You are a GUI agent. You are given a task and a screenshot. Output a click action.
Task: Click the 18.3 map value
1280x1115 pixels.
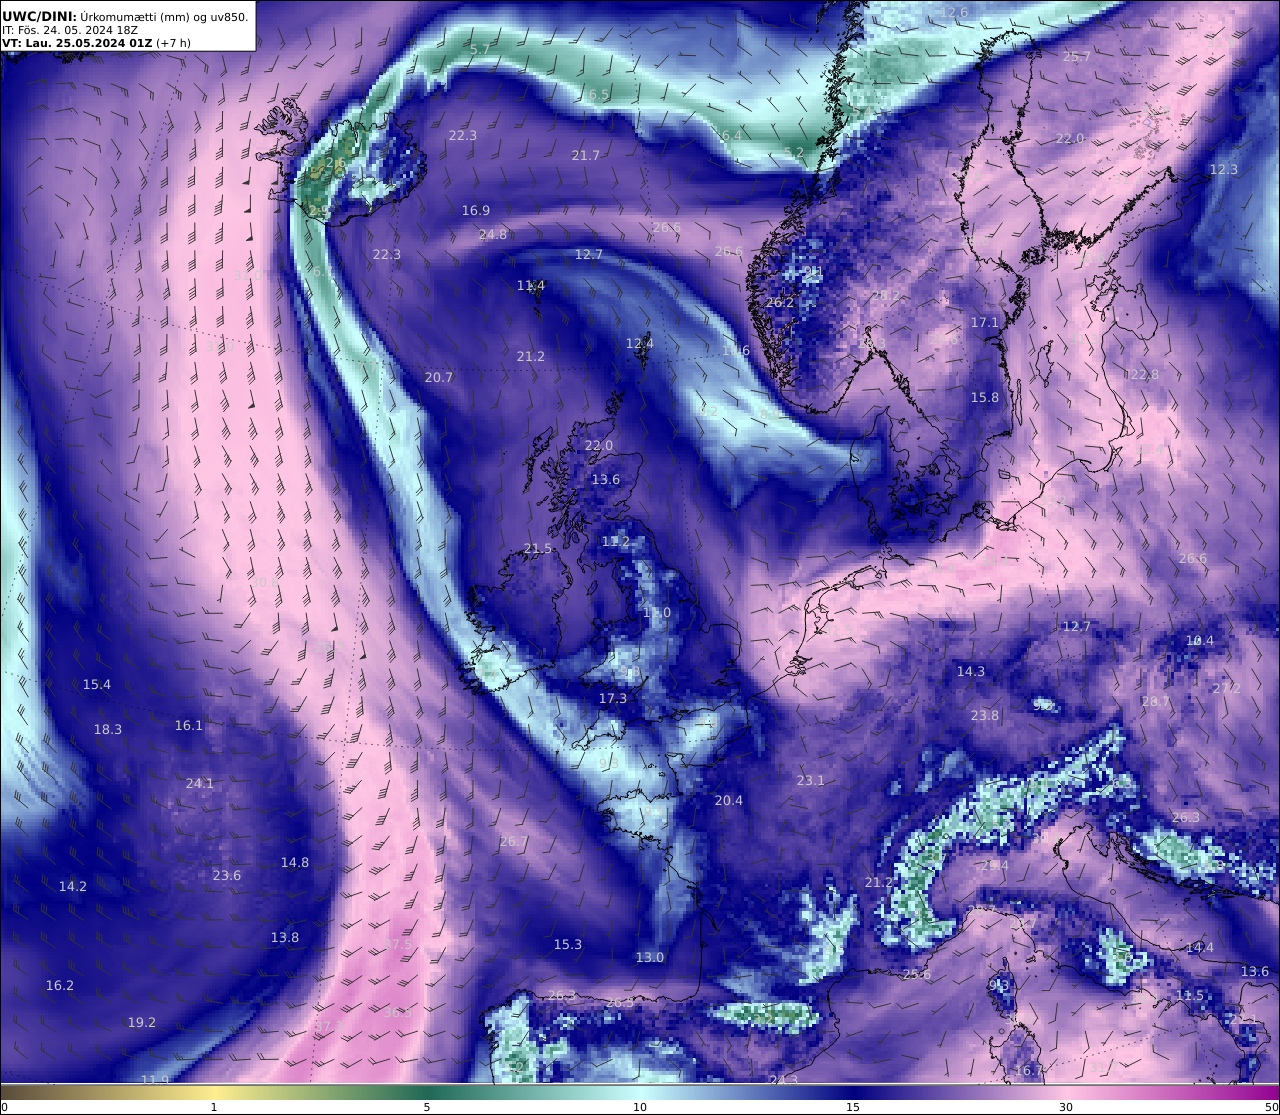tap(108, 729)
